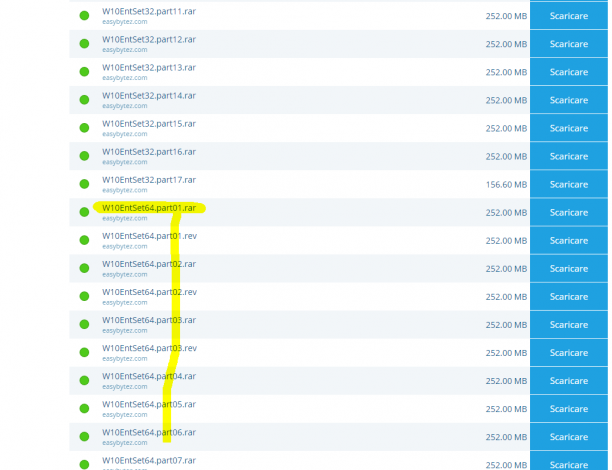
Task: Click green status dot of W10EntSet64.part03.rev
Action: (84, 352)
